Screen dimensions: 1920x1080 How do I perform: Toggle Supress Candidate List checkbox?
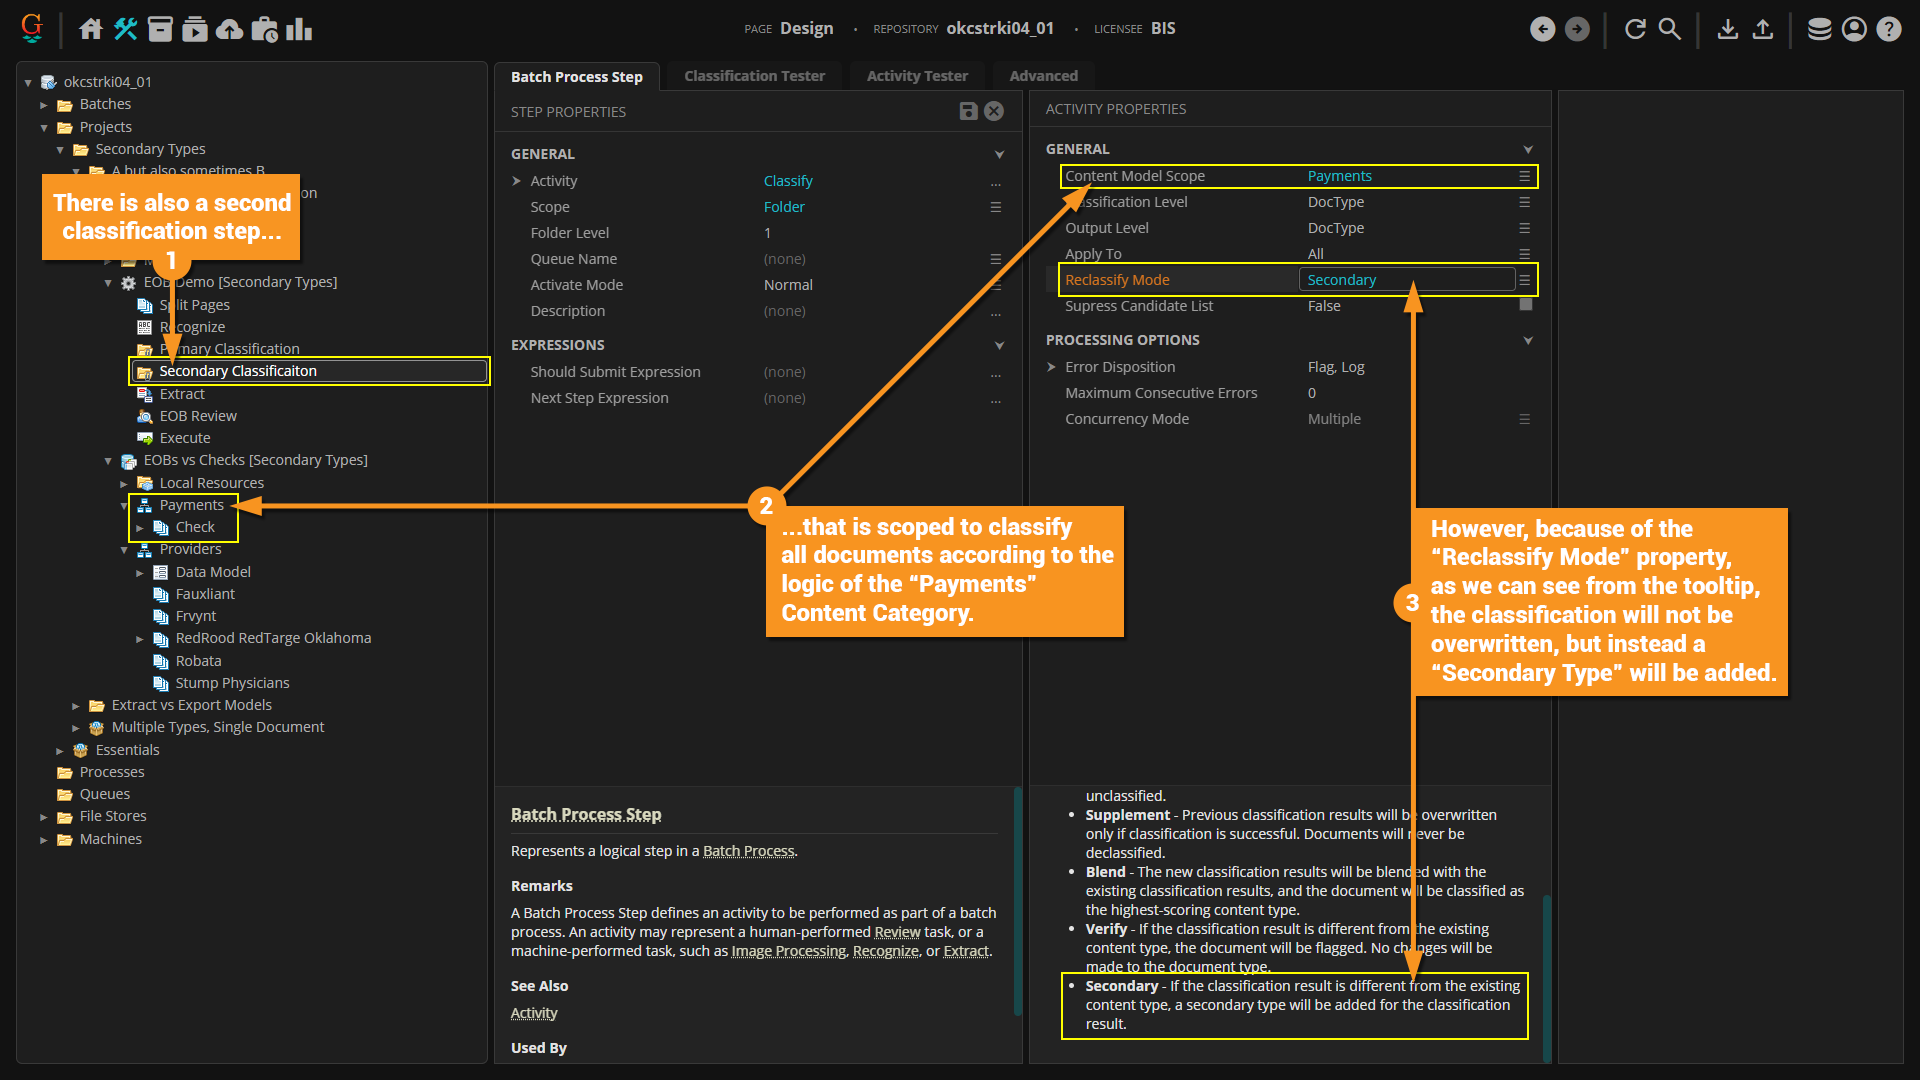click(x=1525, y=305)
